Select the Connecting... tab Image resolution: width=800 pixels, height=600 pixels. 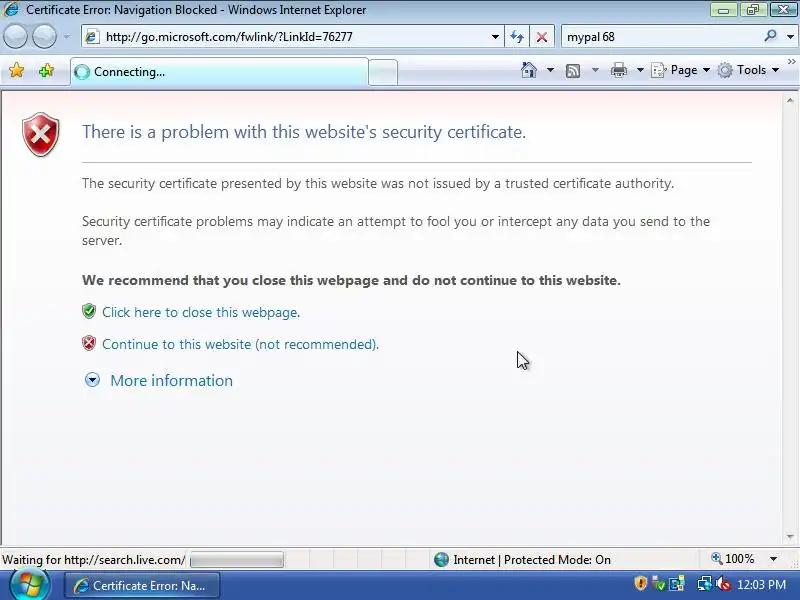(219, 72)
